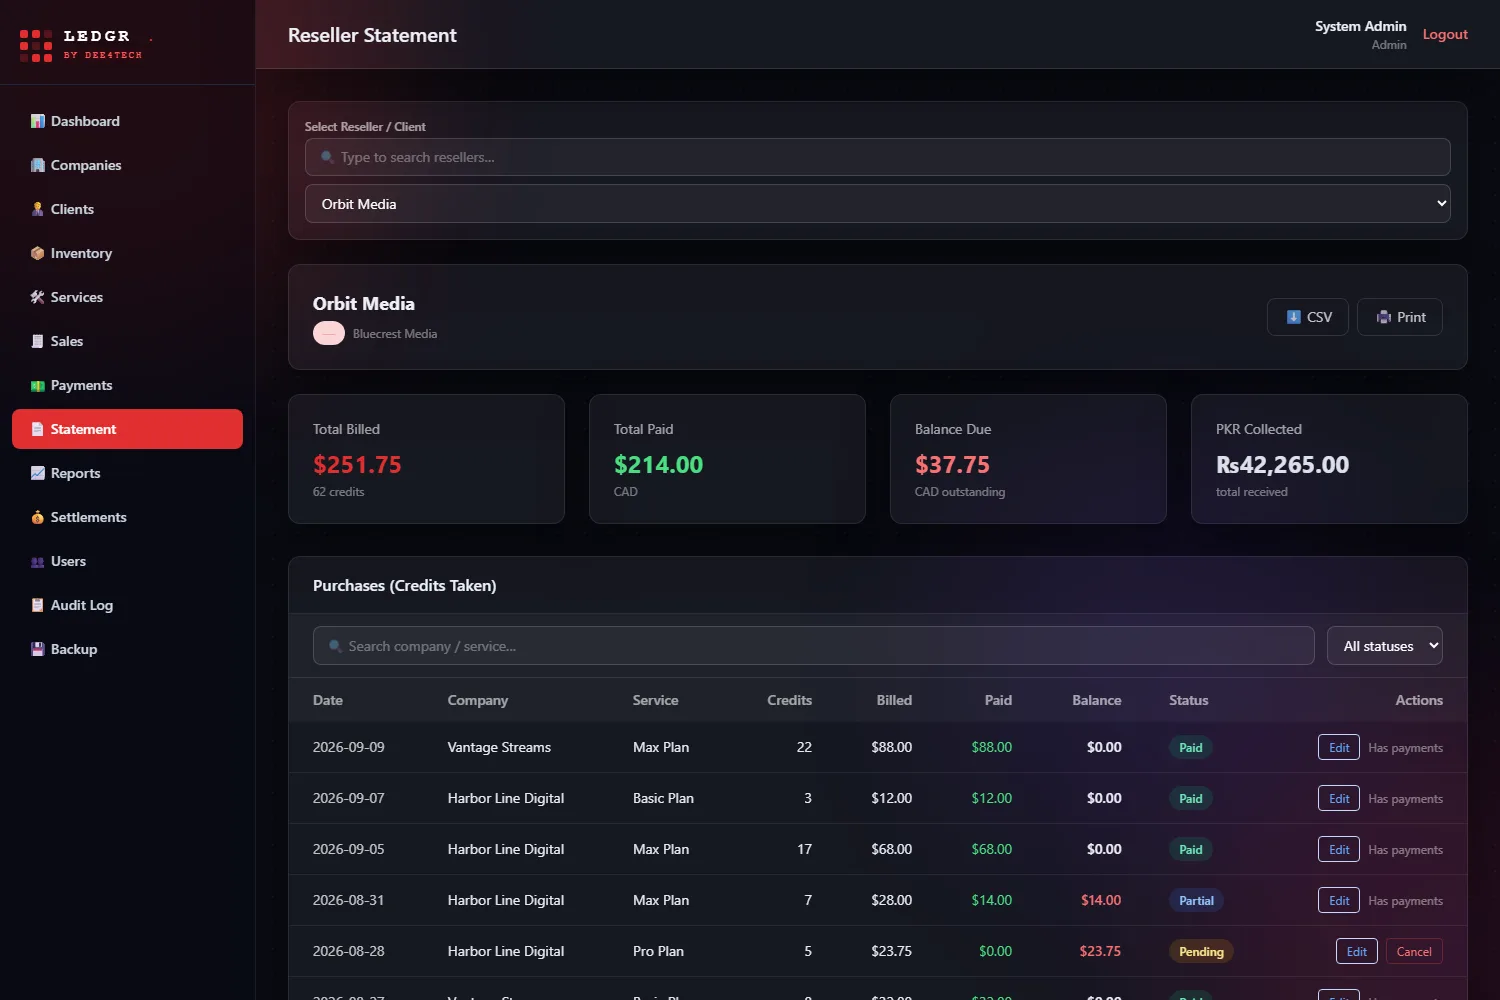Edit the 2026-08-31 Partial purchase
The height and width of the screenshot is (1000, 1500).
coord(1339,900)
